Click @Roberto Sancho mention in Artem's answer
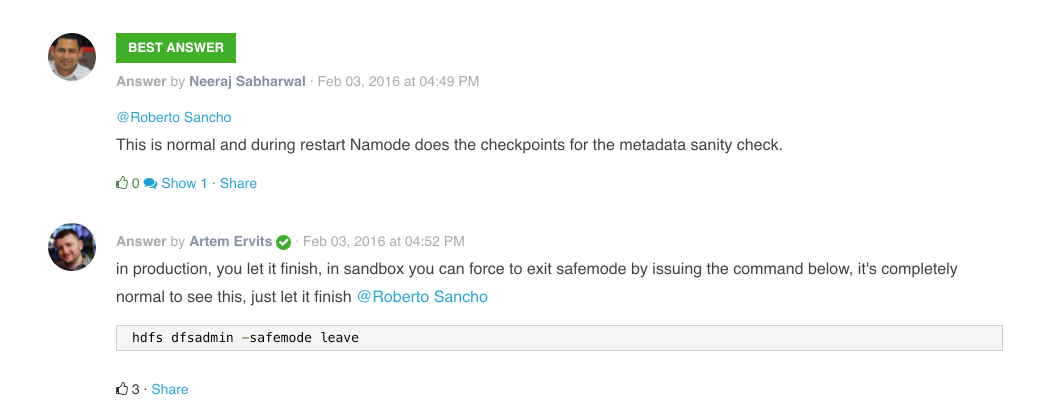 [422, 297]
